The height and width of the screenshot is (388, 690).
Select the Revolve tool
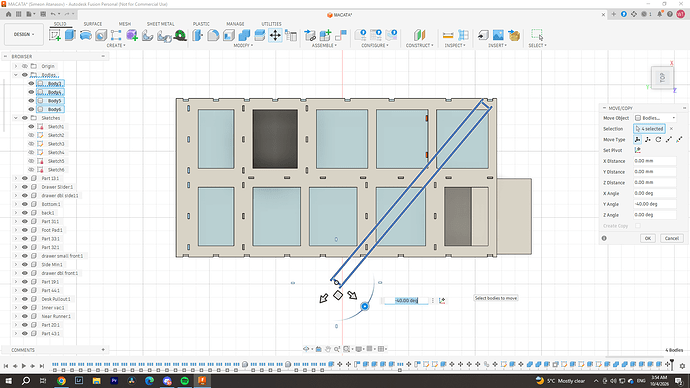(86, 35)
